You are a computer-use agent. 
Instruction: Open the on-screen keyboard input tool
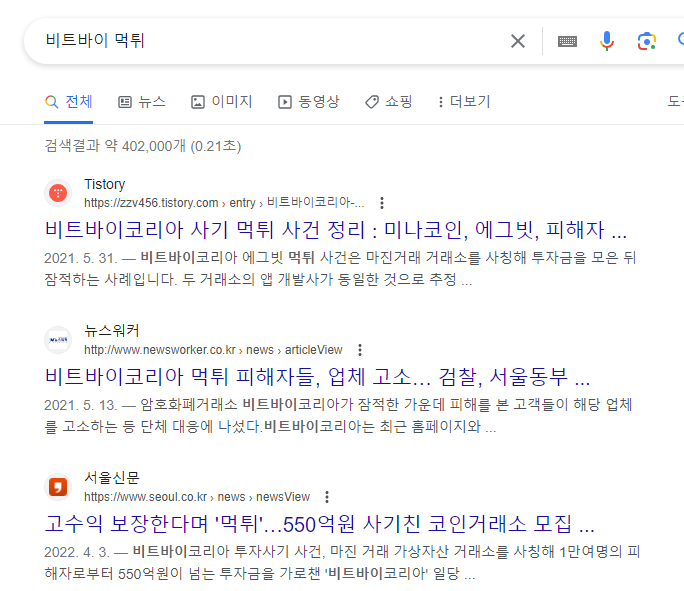pos(567,41)
